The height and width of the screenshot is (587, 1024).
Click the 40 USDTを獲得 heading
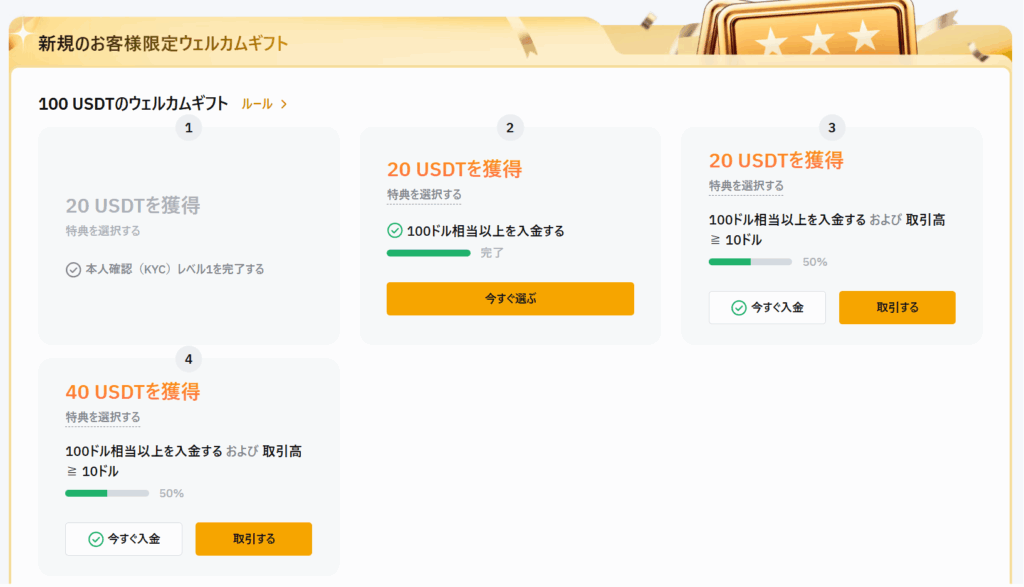[133, 392]
